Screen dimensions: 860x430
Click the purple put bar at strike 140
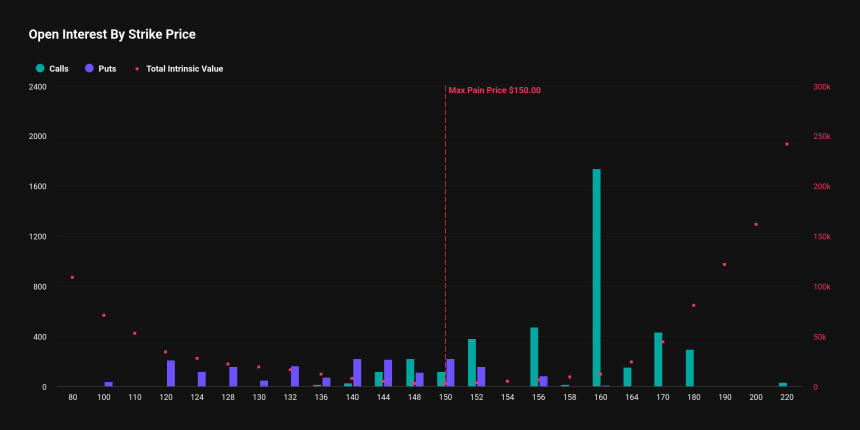pos(357,373)
